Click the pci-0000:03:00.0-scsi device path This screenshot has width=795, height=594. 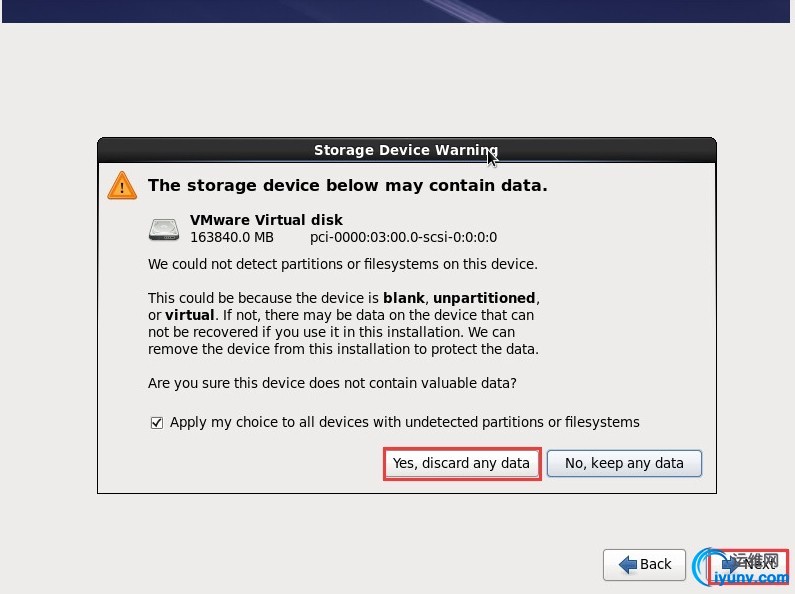(x=403, y=238)
